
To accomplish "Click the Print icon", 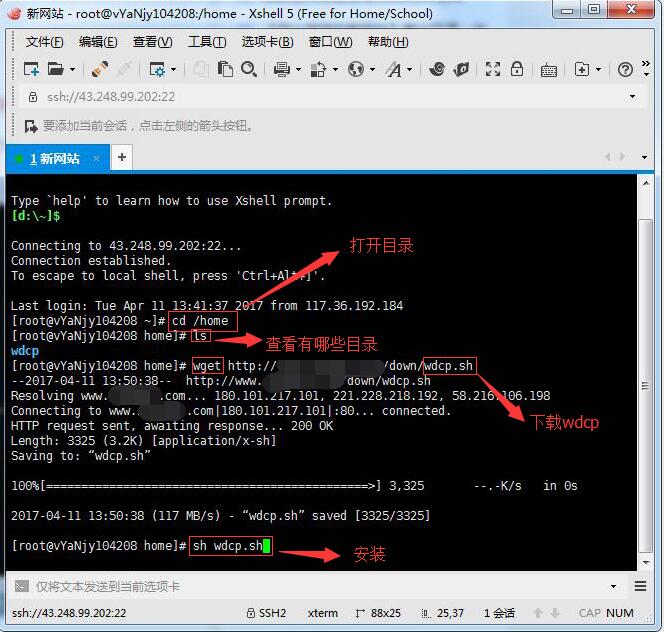I will 282,69.
